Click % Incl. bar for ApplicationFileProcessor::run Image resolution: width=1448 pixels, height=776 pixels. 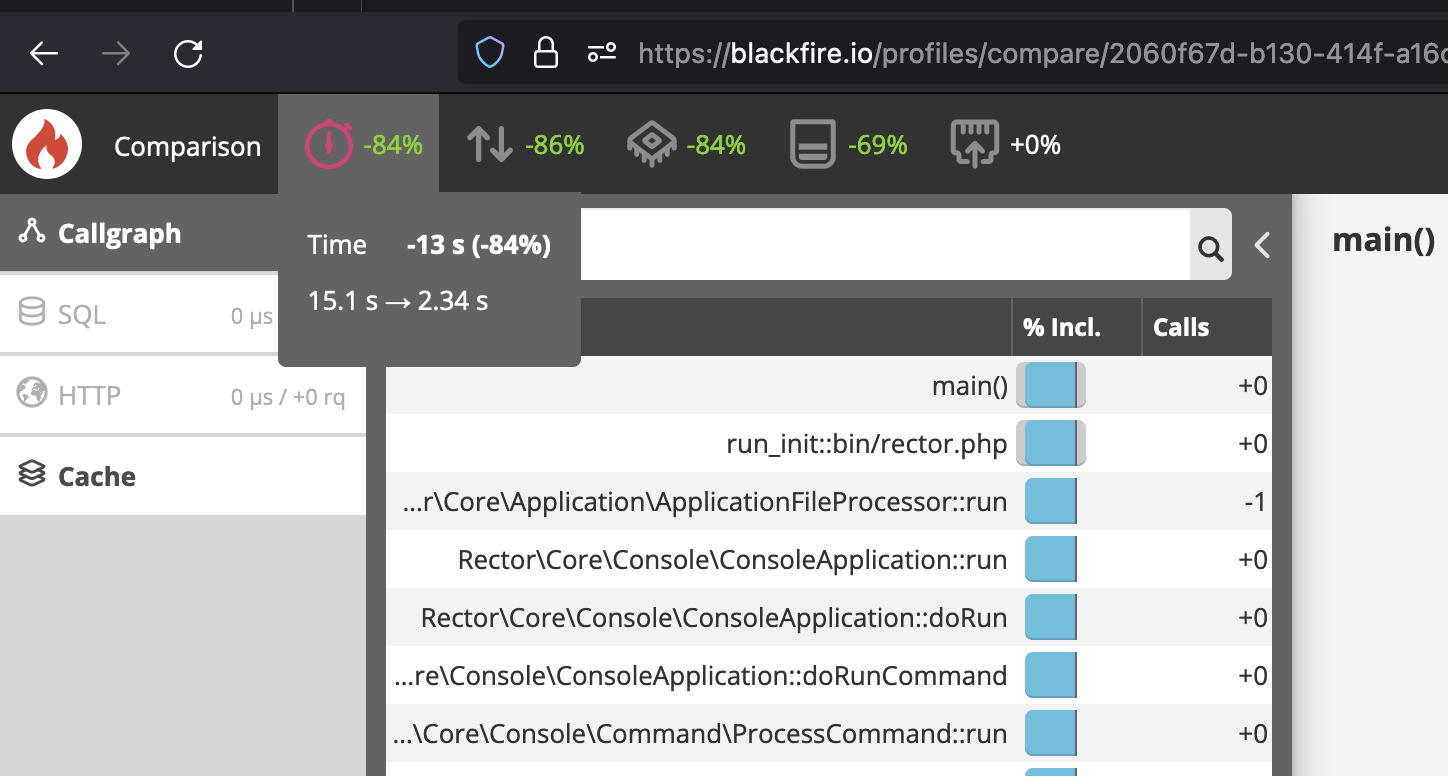(x=1051, y=502)
